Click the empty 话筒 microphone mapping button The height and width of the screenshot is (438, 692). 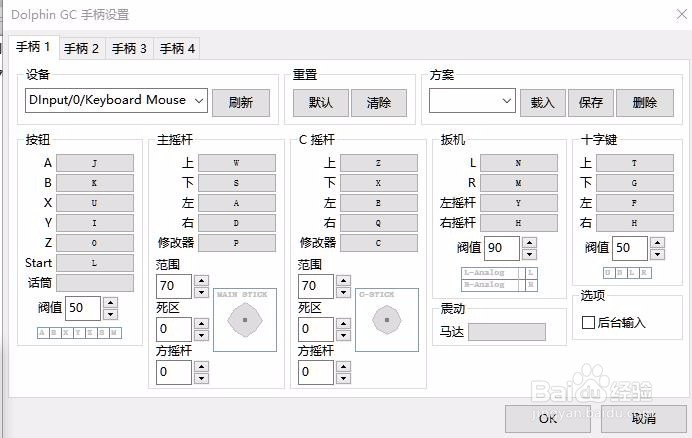pos(94,283)
